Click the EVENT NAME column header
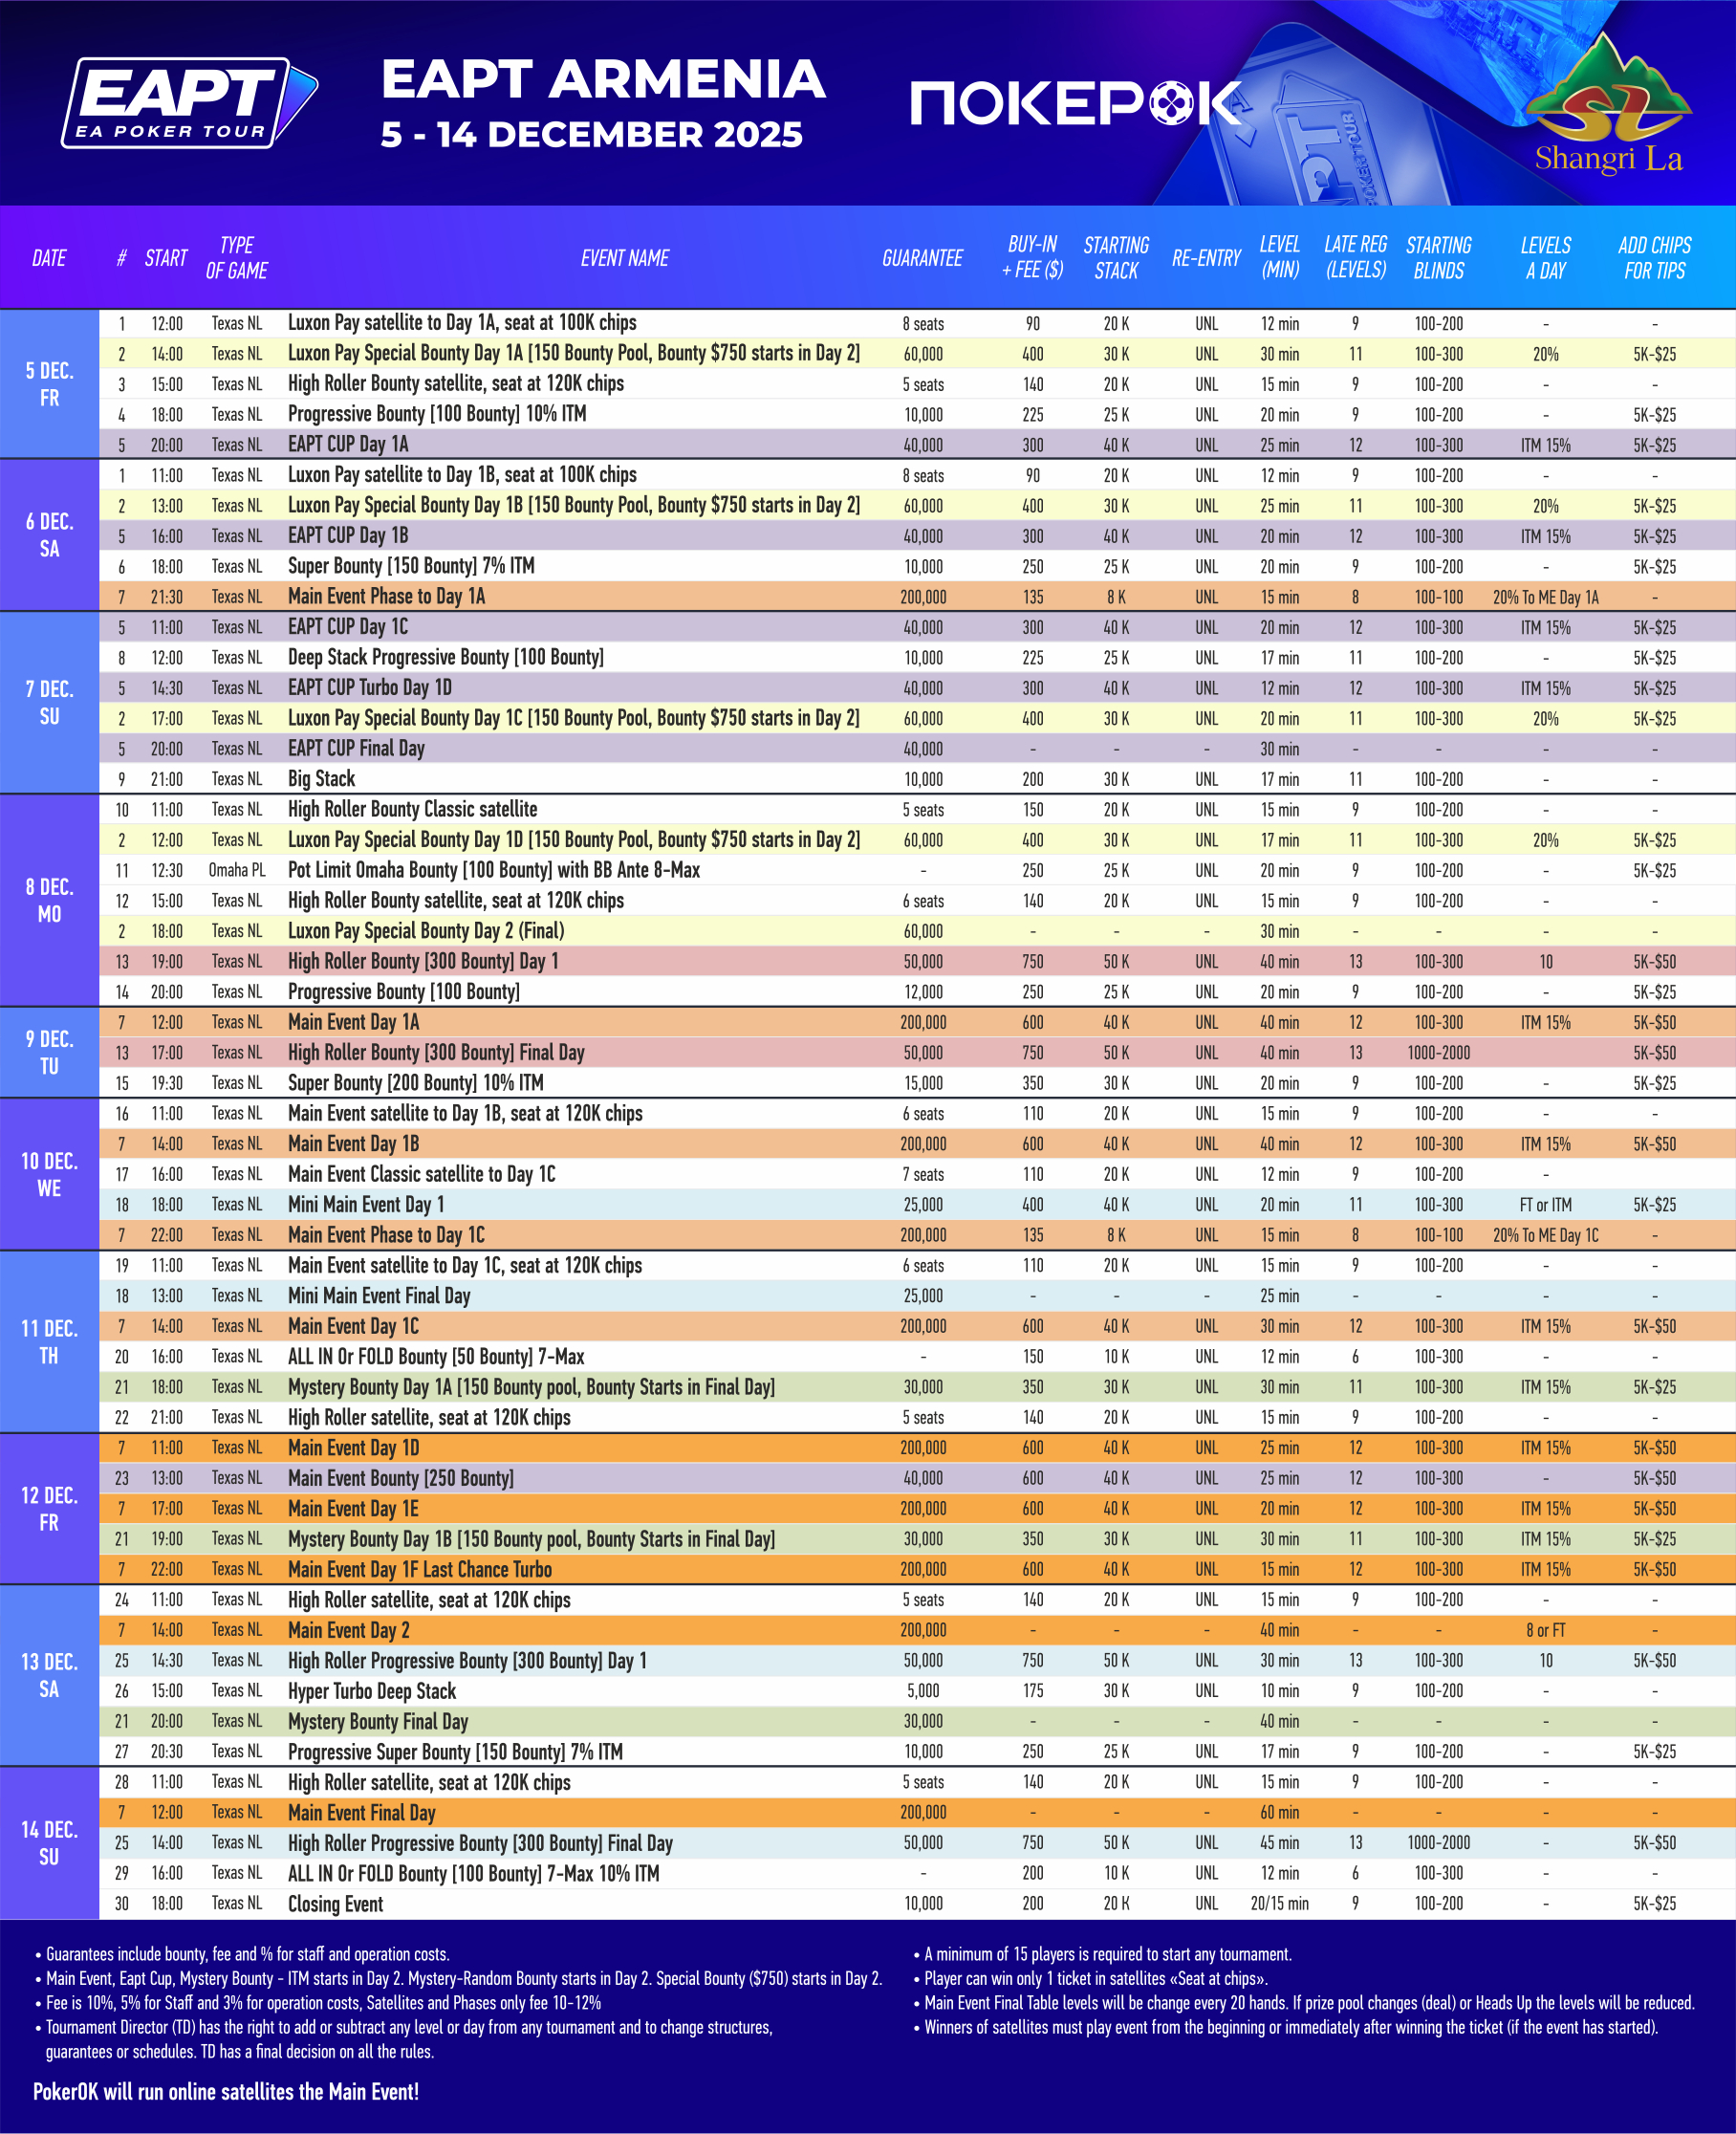 [624, 258]
